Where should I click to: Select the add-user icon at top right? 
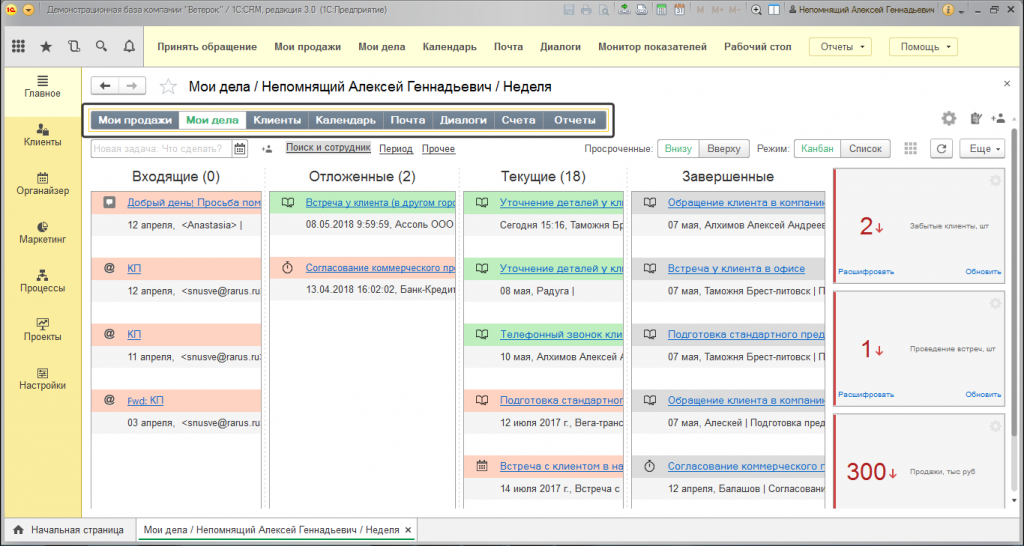pyautogui.click(x=997, y=118)
